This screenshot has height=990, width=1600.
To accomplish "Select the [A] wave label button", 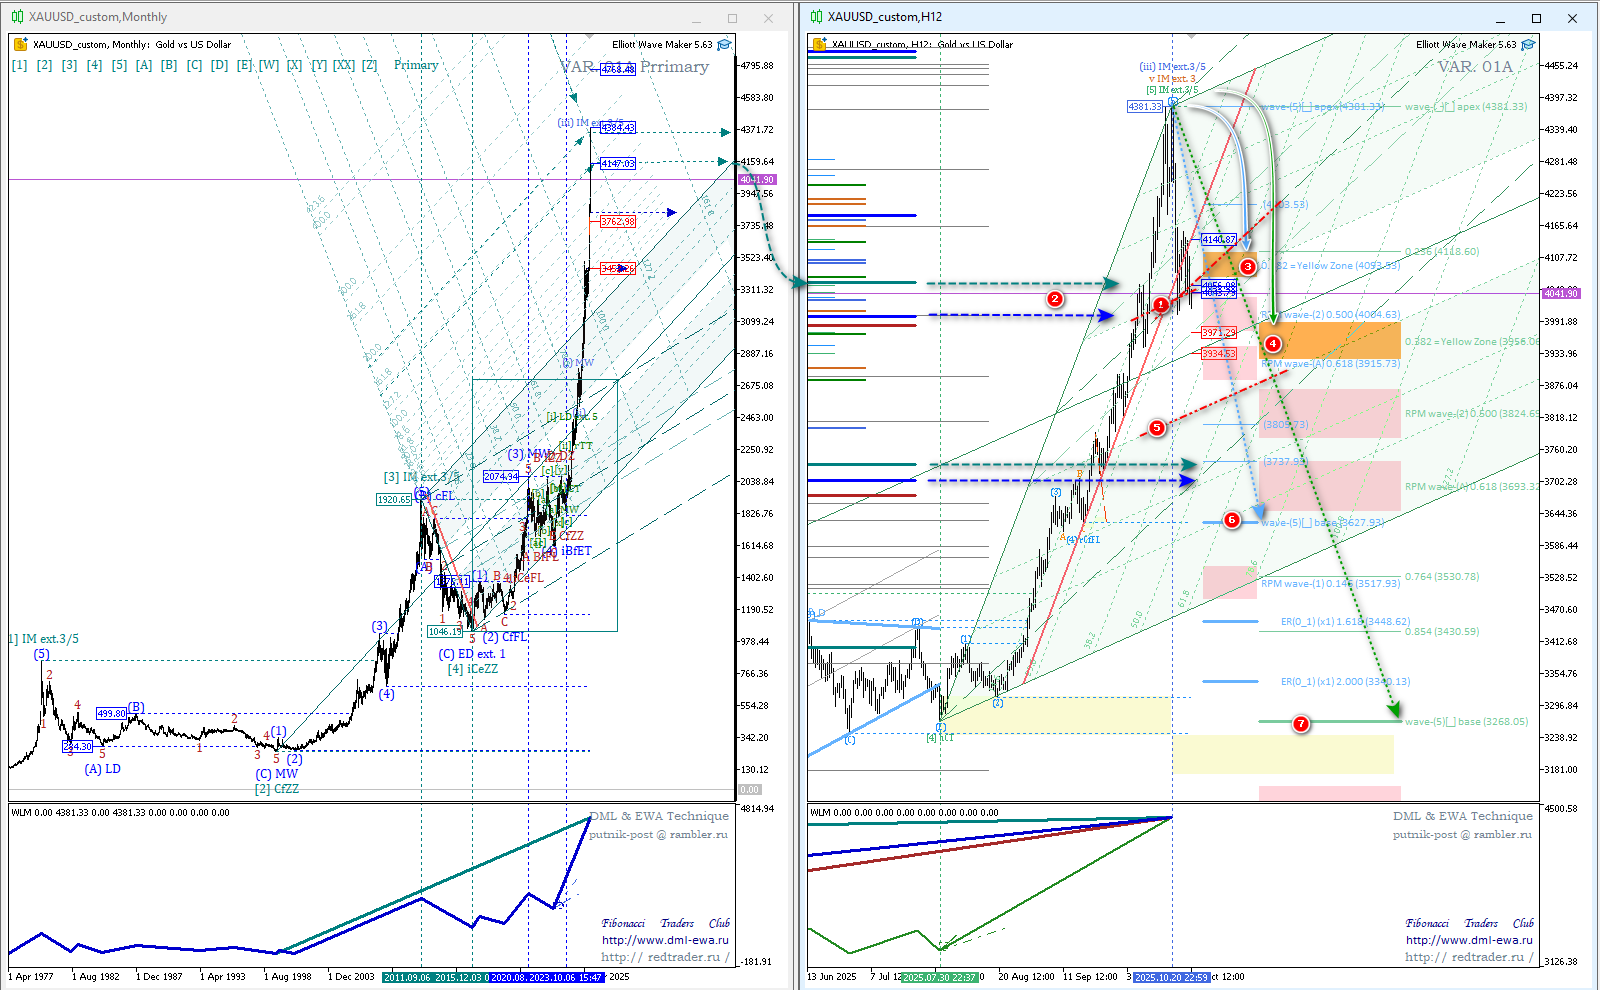I will [144, 65].
